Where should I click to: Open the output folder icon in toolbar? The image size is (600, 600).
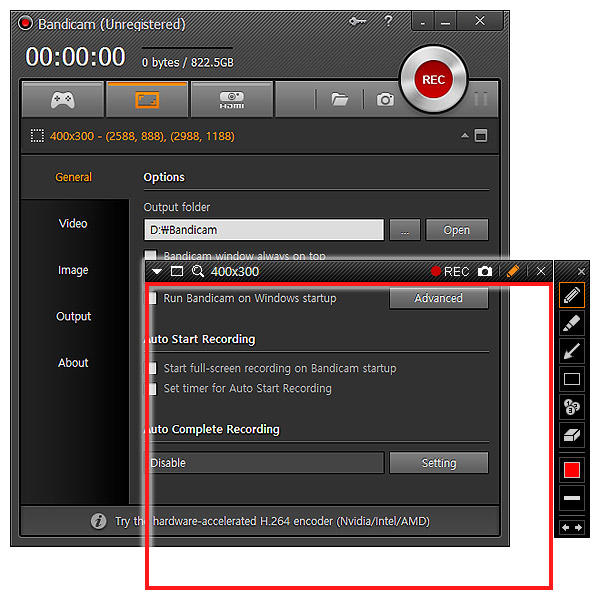point(339,99)
